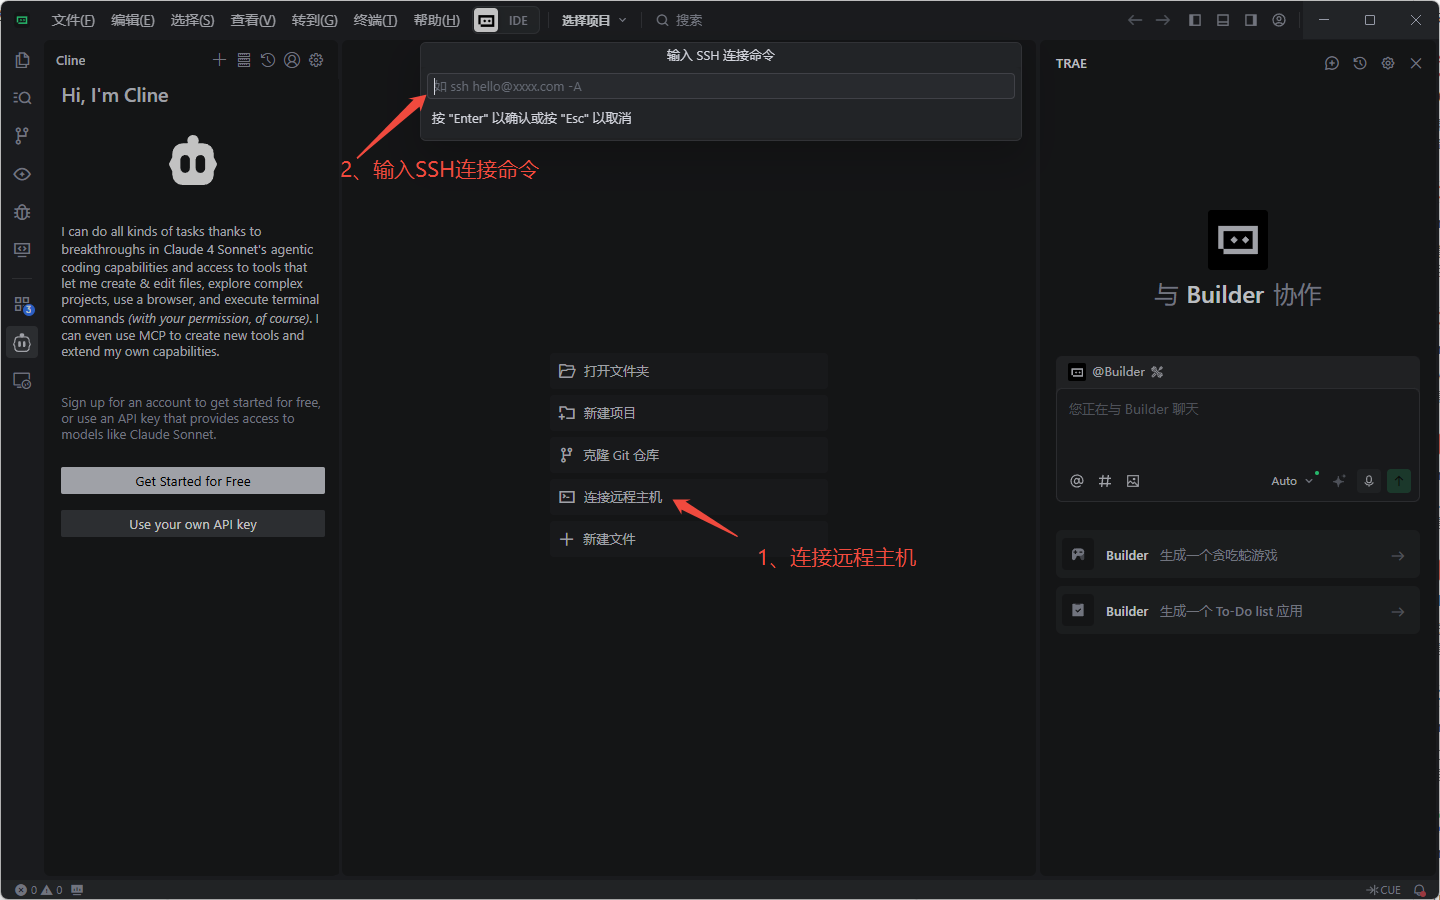
Task: Click 打开文件夹 open folder option
Action: pos(688,371)
